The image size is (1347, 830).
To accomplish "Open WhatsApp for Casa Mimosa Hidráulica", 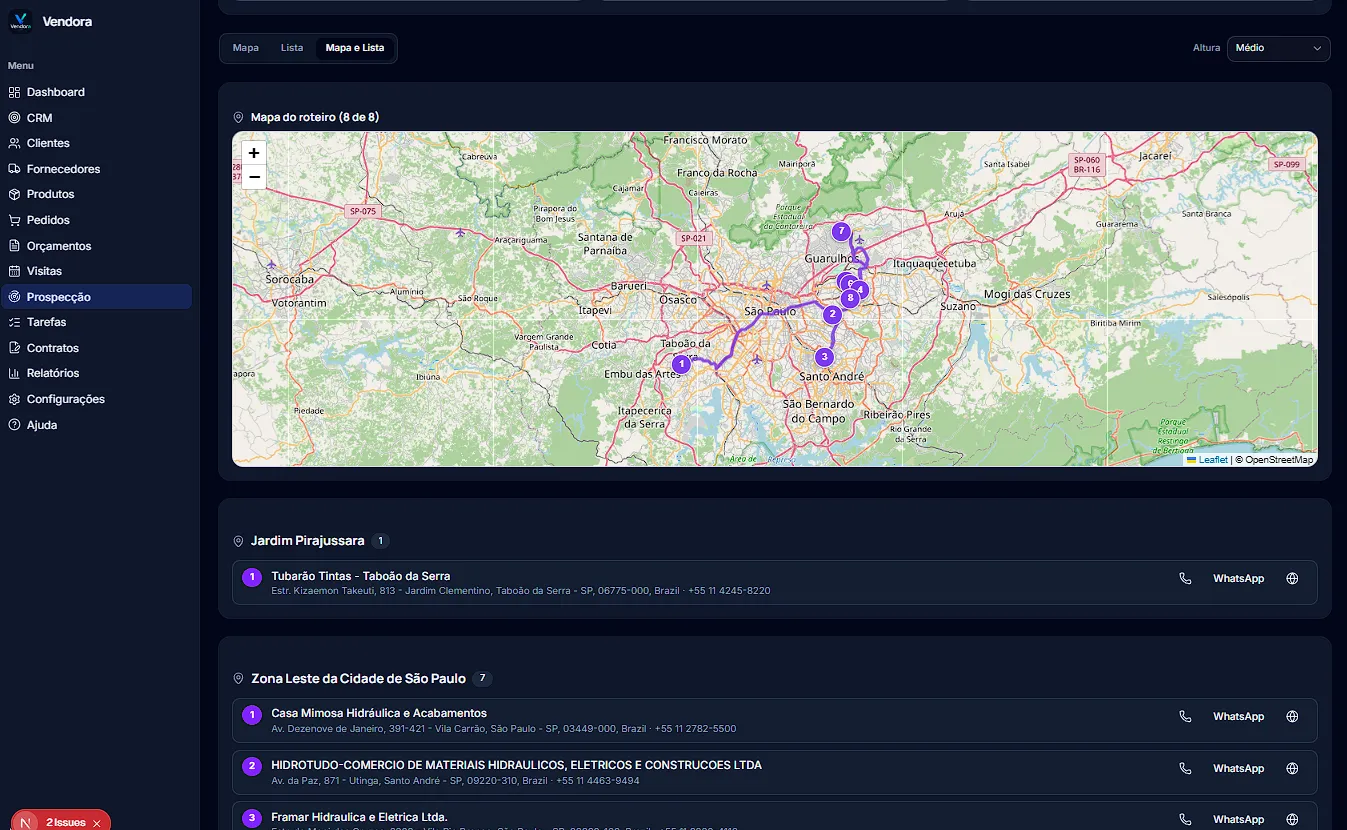I will coord(1238,716).
